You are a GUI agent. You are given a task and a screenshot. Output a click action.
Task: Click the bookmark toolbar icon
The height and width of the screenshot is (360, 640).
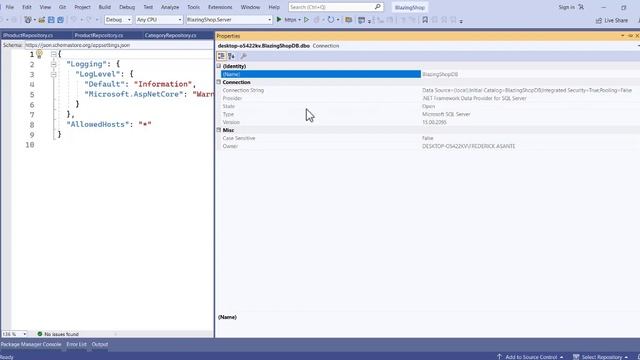[x=425, y=20]
